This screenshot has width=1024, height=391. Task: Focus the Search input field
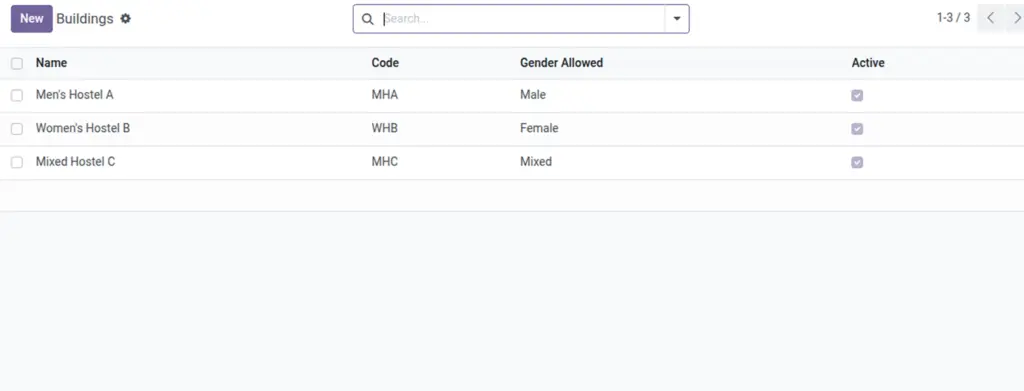[522, 19]
